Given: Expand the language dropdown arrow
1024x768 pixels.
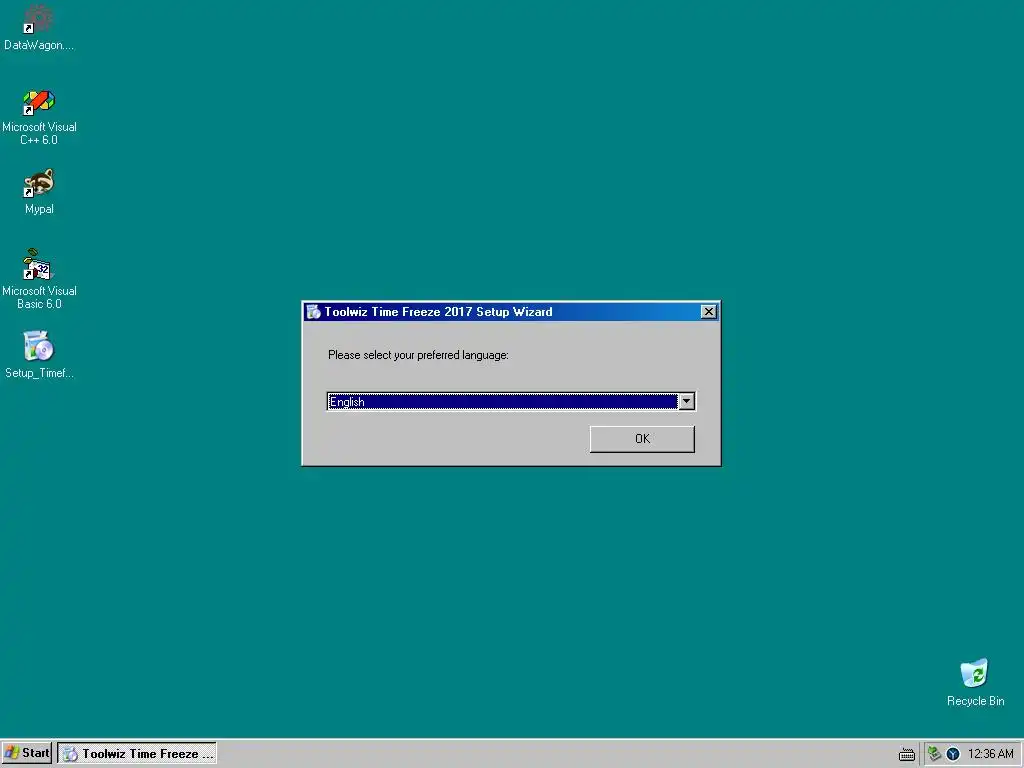Looking at the screenshot, I should tap(686, 402).
